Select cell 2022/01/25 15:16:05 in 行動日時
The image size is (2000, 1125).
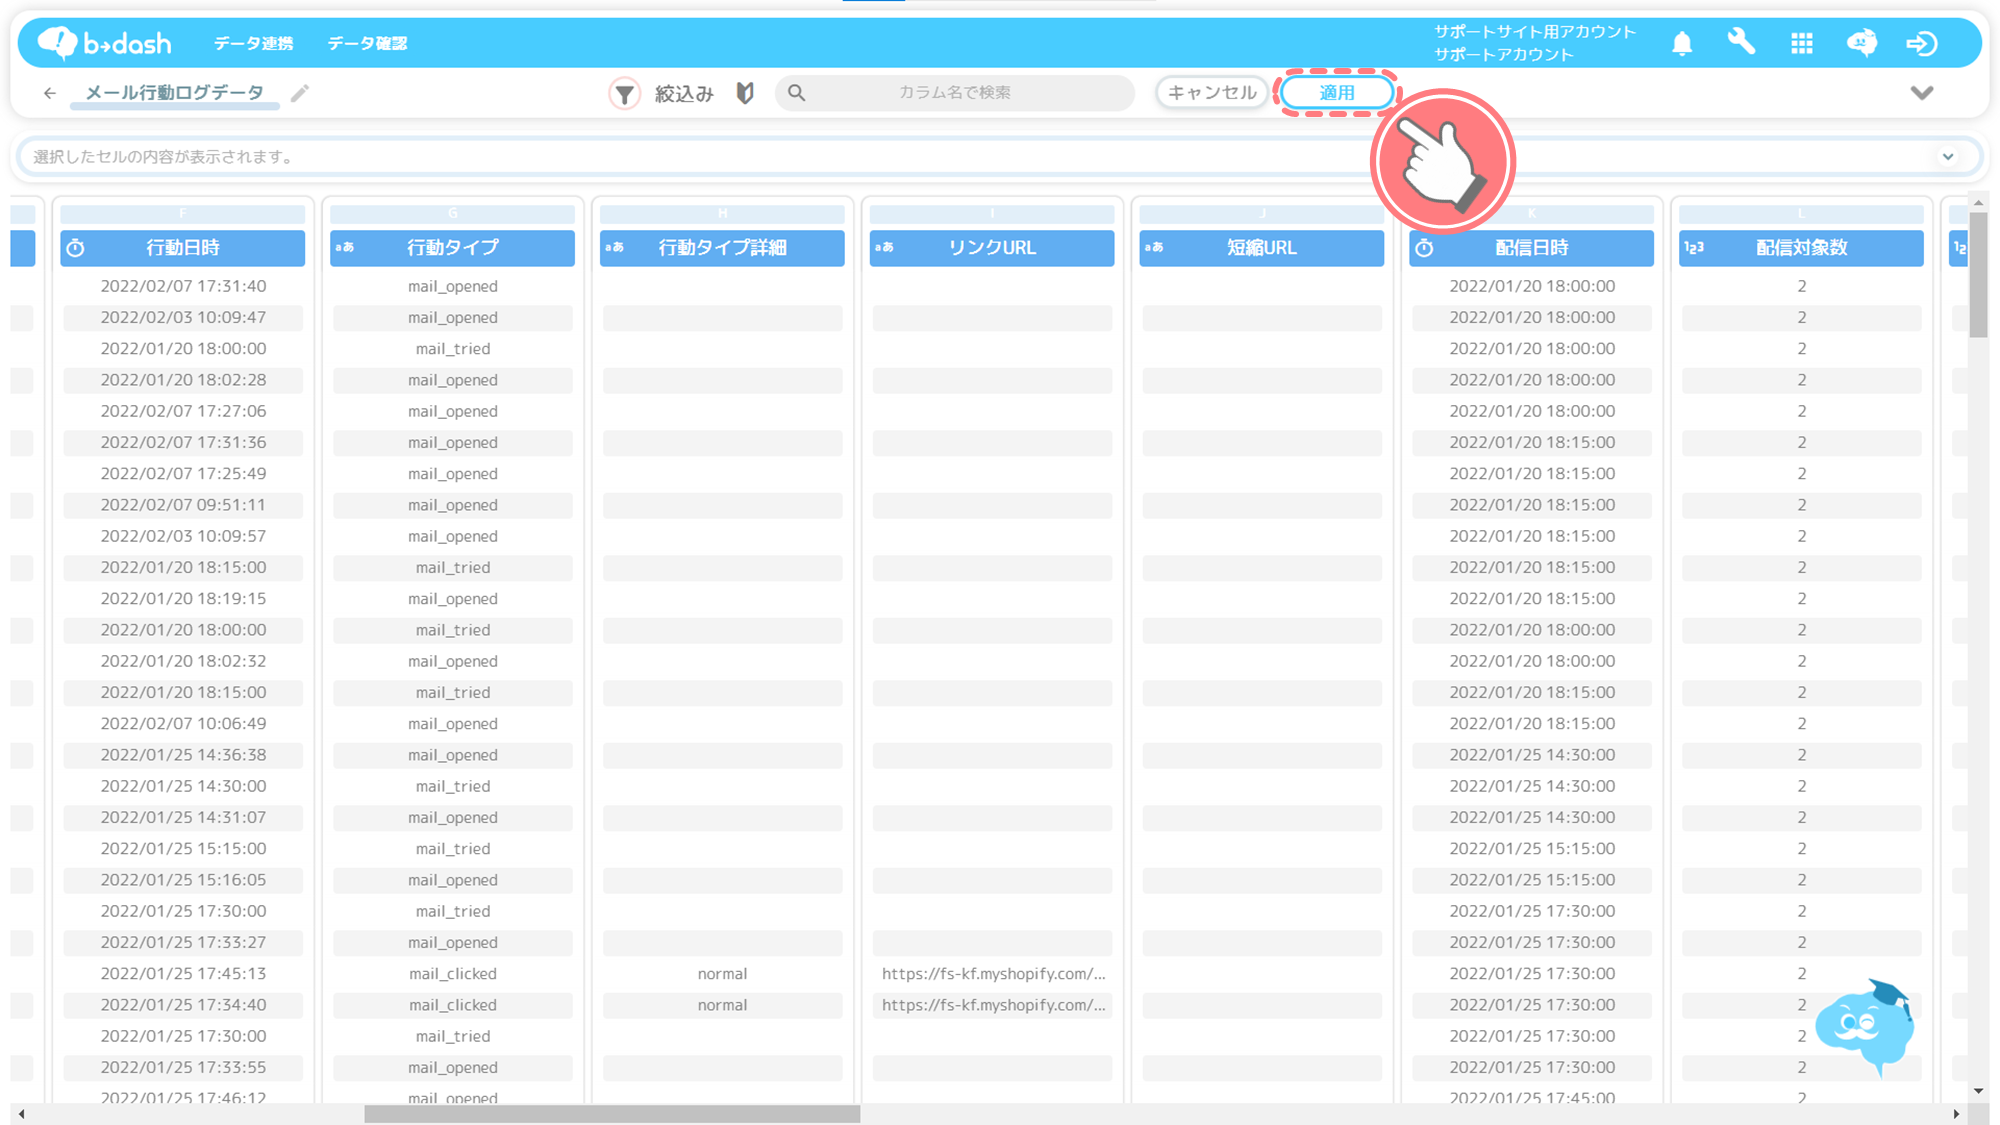click(x=183, y=880)
